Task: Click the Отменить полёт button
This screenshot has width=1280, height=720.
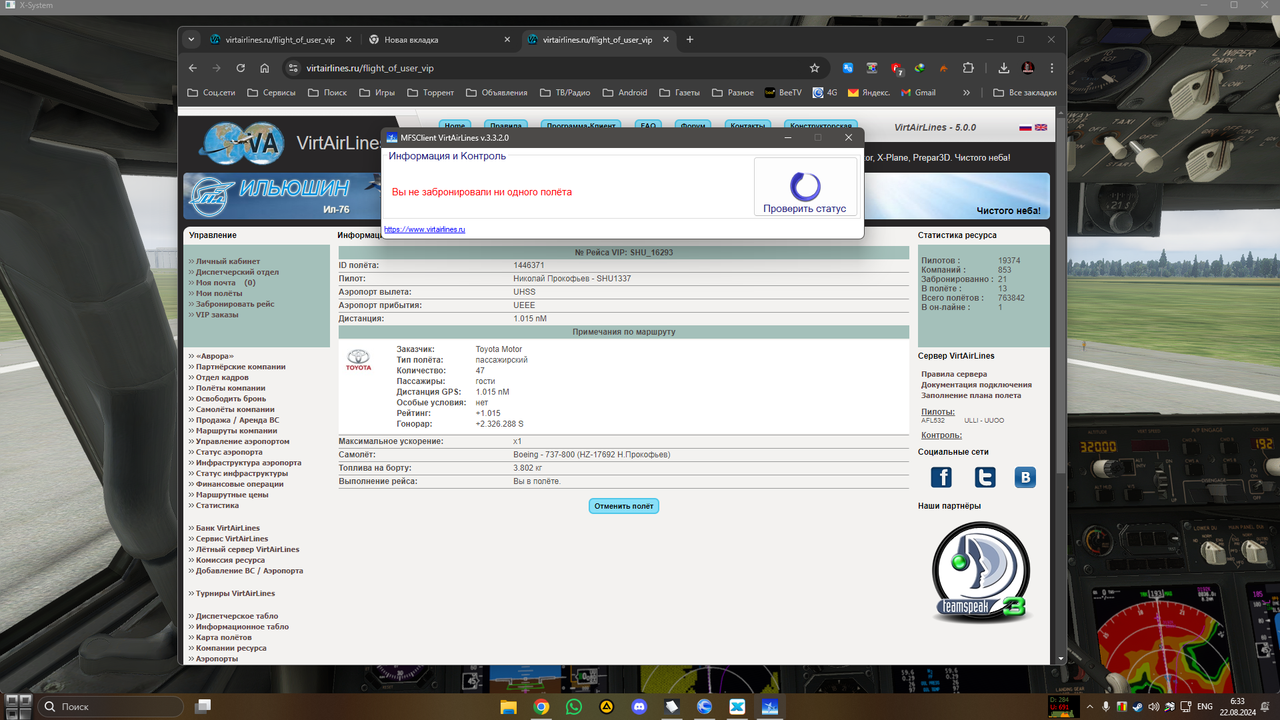Action: point(624,506)
